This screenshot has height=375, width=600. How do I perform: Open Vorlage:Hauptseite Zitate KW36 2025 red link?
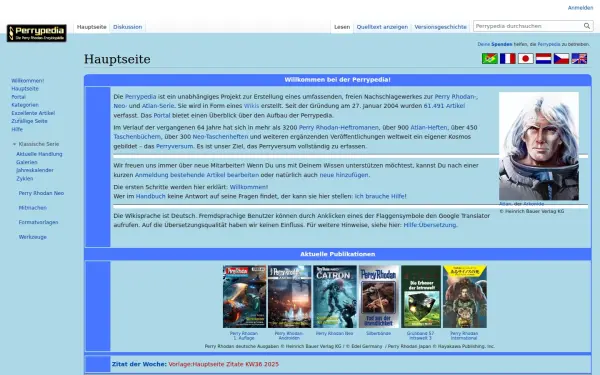tap(223, 364)
